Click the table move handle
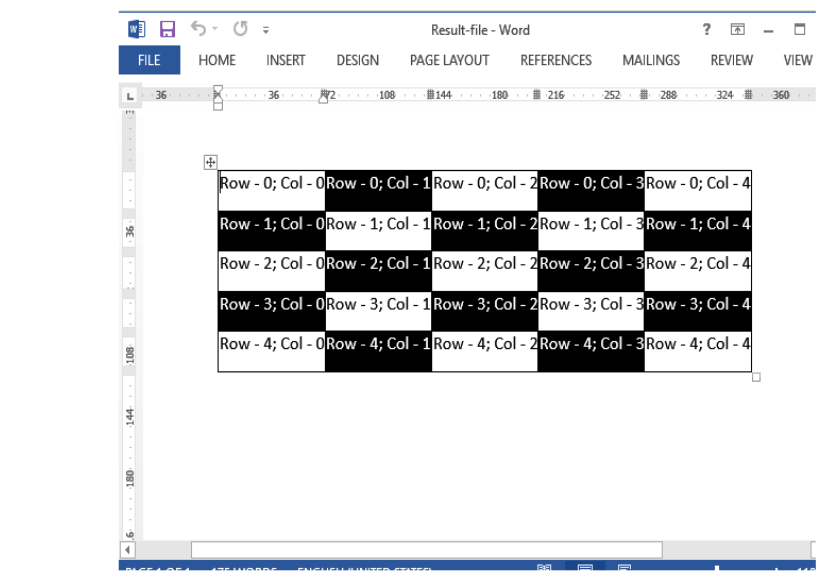 (211, 162)
